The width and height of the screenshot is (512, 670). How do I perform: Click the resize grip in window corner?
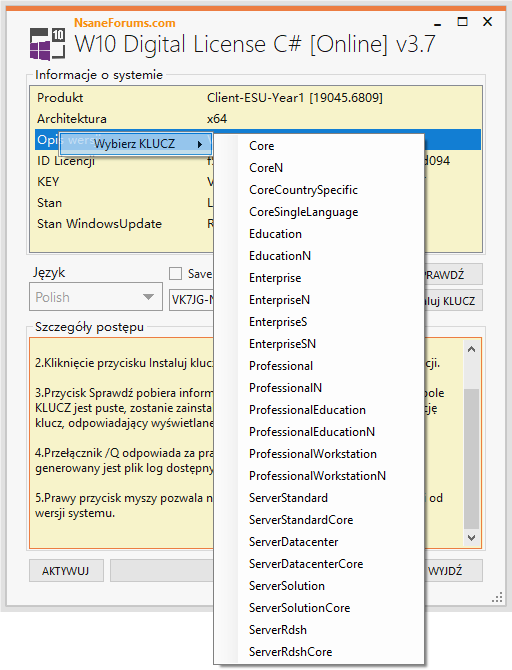tap(497, 597)
